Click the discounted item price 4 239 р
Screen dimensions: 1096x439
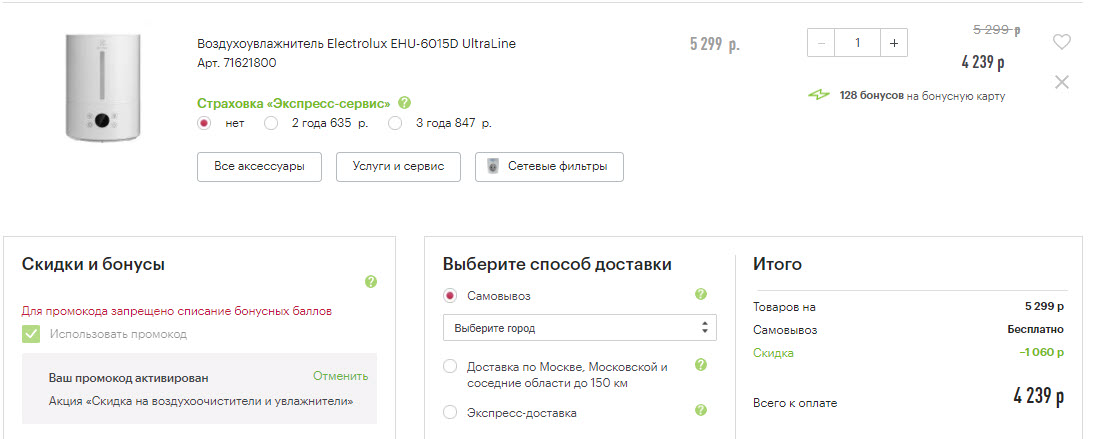click(x=983, y=62)
